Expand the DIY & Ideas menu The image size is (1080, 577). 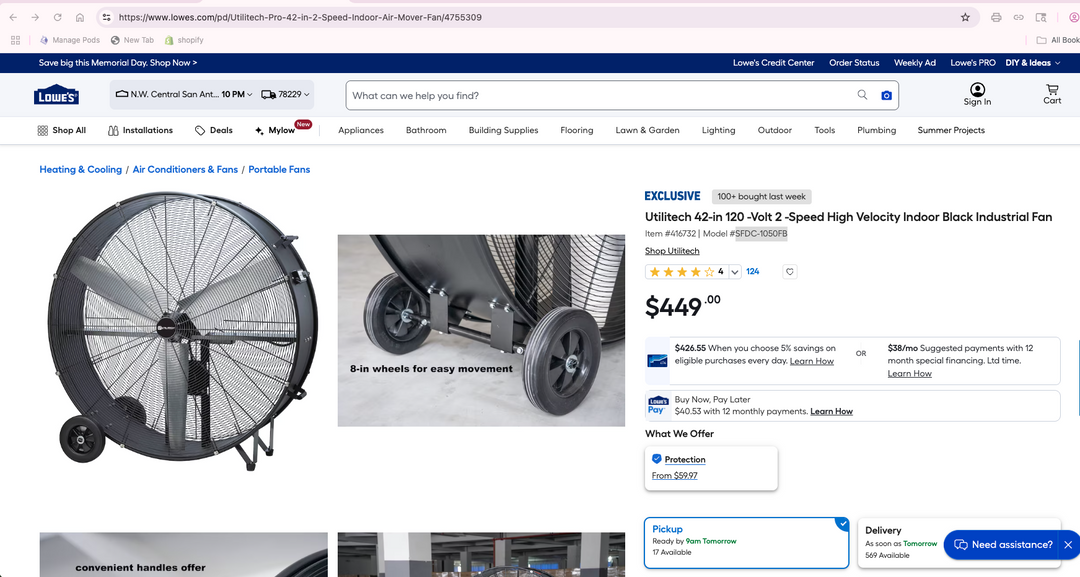(1032, 63)
